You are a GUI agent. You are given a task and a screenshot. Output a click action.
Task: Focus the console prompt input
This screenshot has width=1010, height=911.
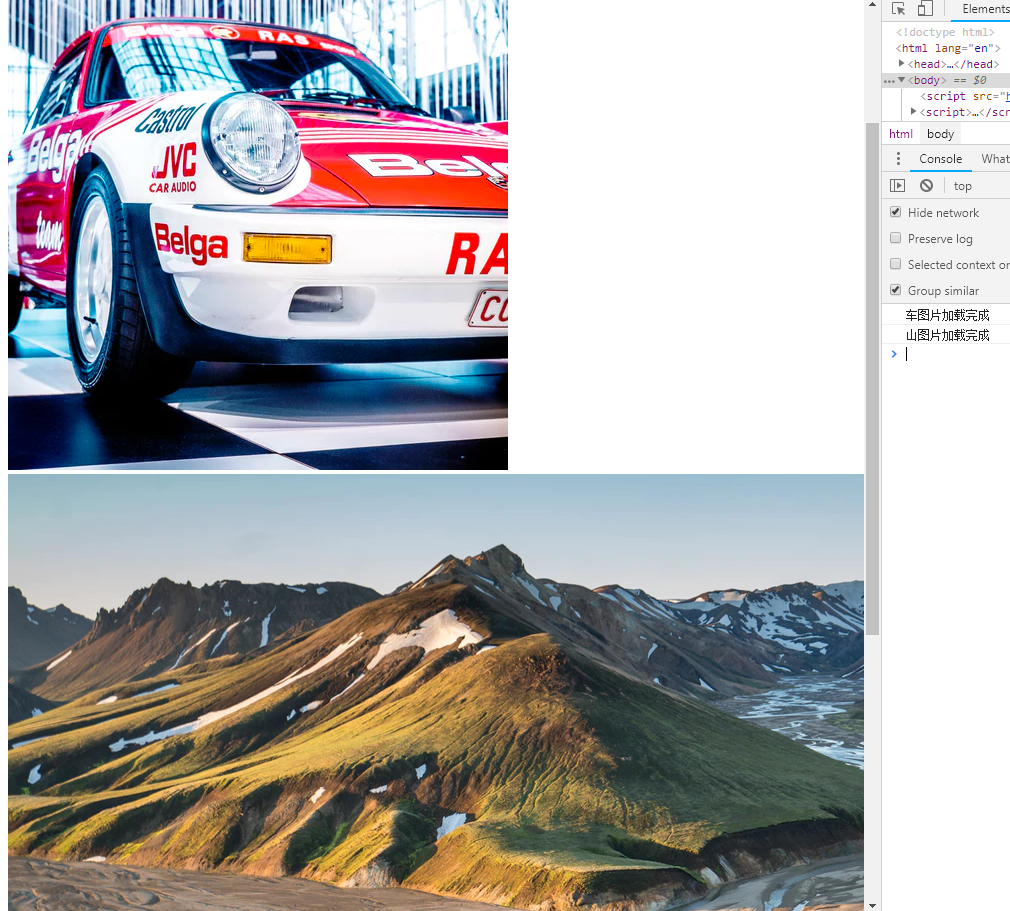pos(957,354)
